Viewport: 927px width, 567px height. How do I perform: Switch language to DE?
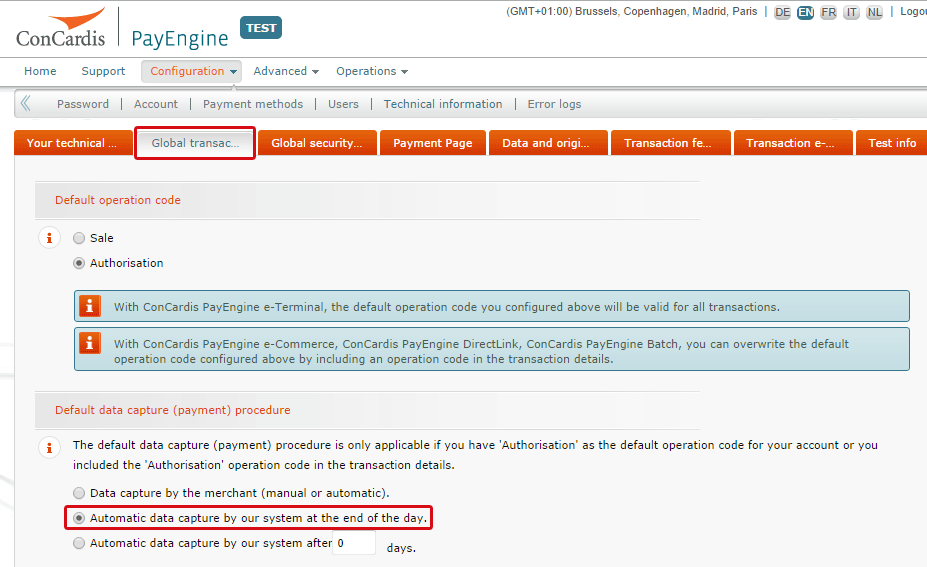tap(782, 12)
